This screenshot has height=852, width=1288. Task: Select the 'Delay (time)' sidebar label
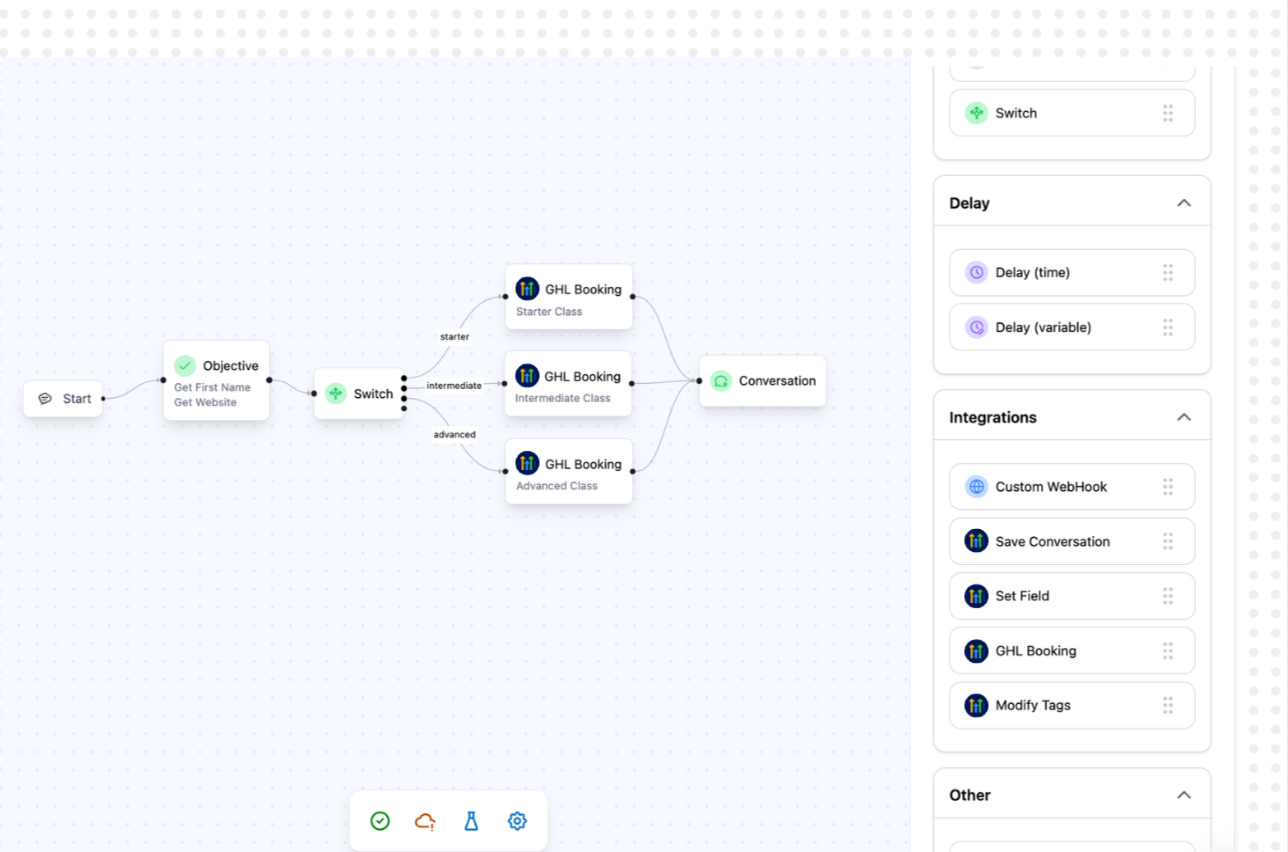(x=1032, y=272)
